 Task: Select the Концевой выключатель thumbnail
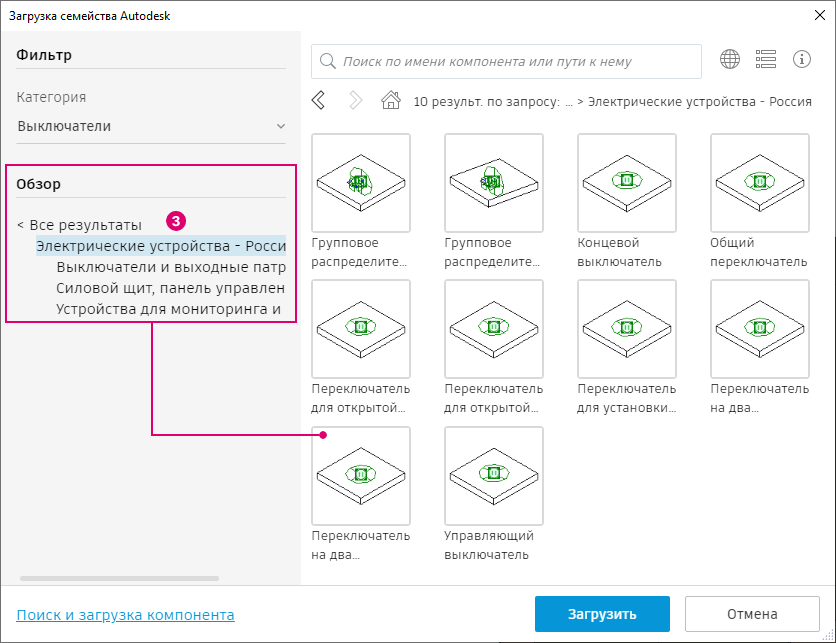click(x=626, y=182)
